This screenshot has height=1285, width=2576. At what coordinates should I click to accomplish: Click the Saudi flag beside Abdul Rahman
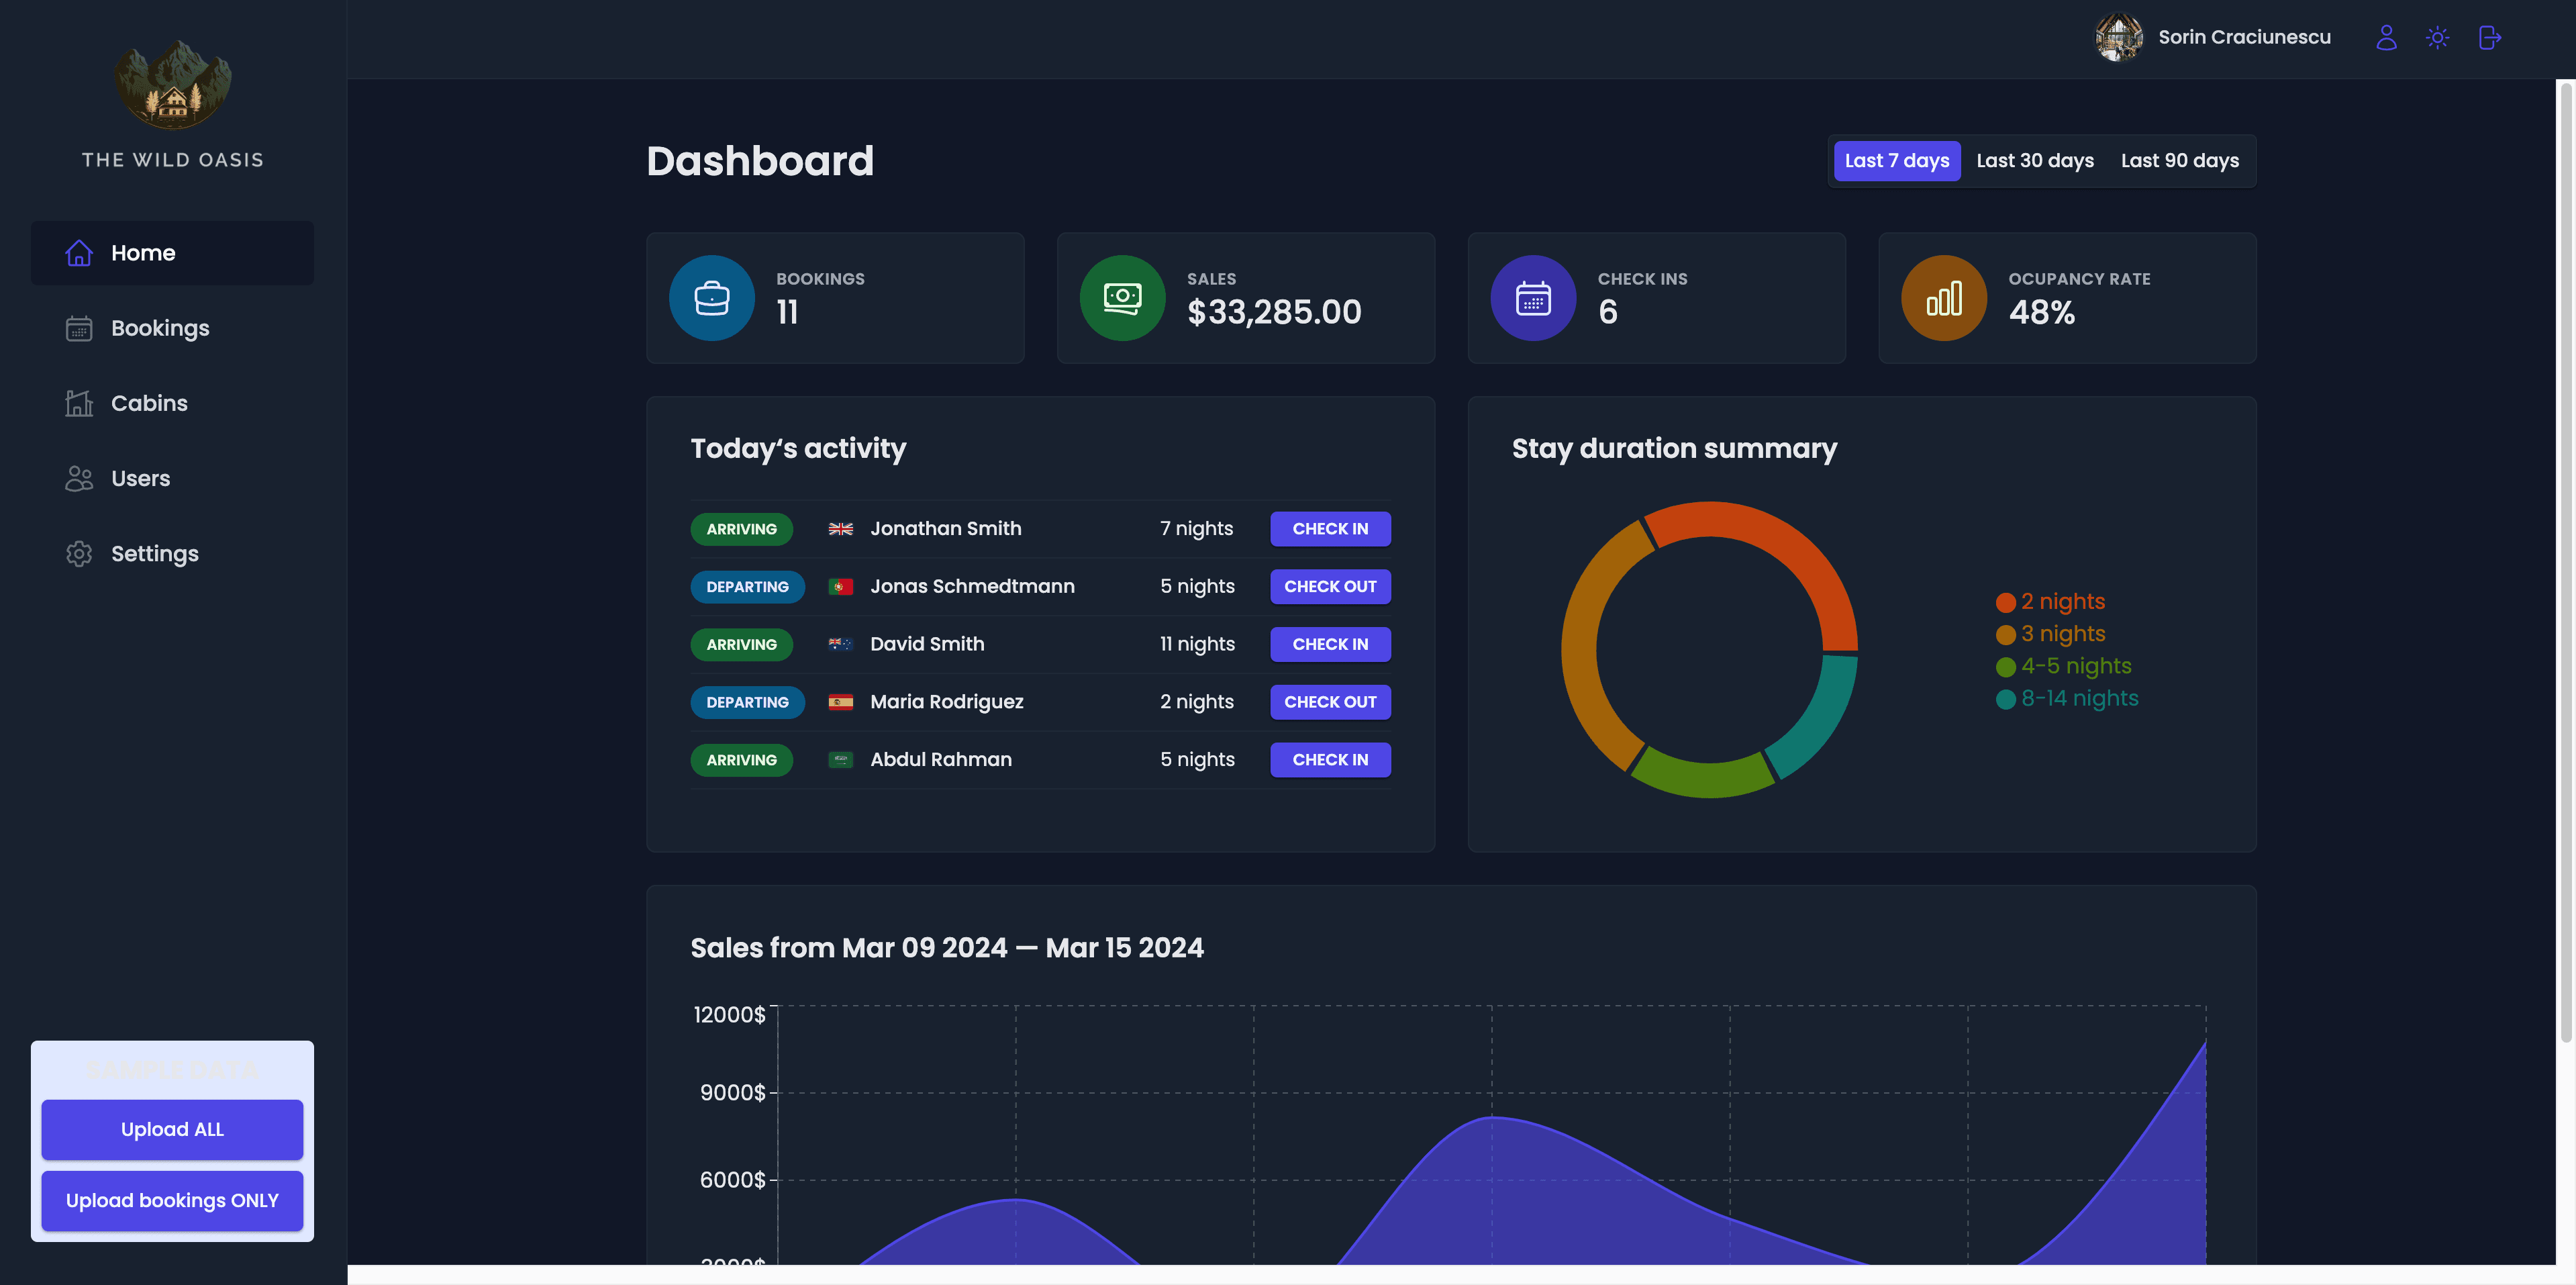click(840, 760)
